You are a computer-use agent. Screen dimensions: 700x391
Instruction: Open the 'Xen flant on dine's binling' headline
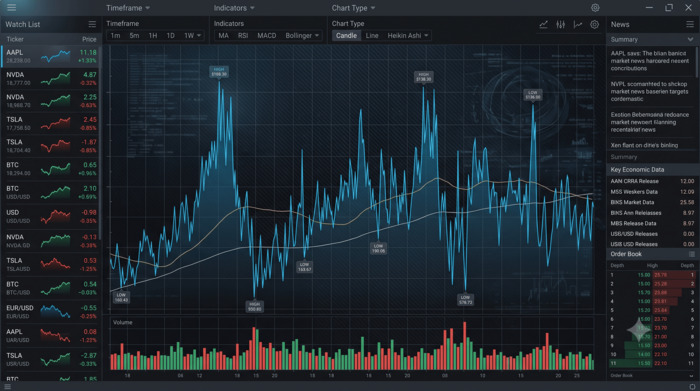pyautogui.click(x=644, y=145)
